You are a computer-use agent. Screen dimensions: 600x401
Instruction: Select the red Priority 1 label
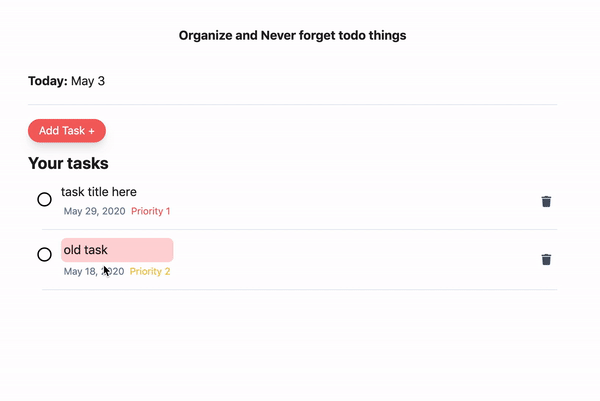point(150,211)
